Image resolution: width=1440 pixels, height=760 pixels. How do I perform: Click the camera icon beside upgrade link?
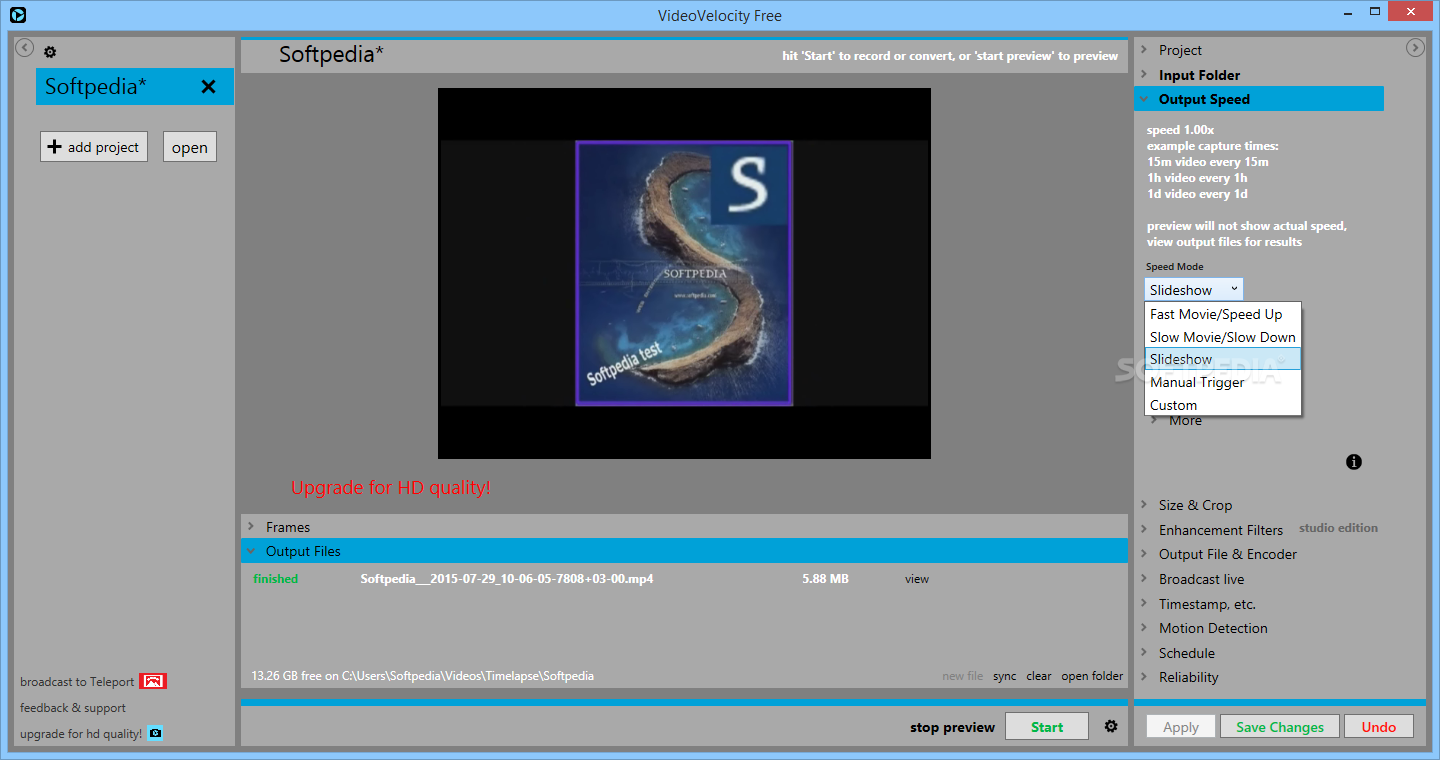[155, 733]
